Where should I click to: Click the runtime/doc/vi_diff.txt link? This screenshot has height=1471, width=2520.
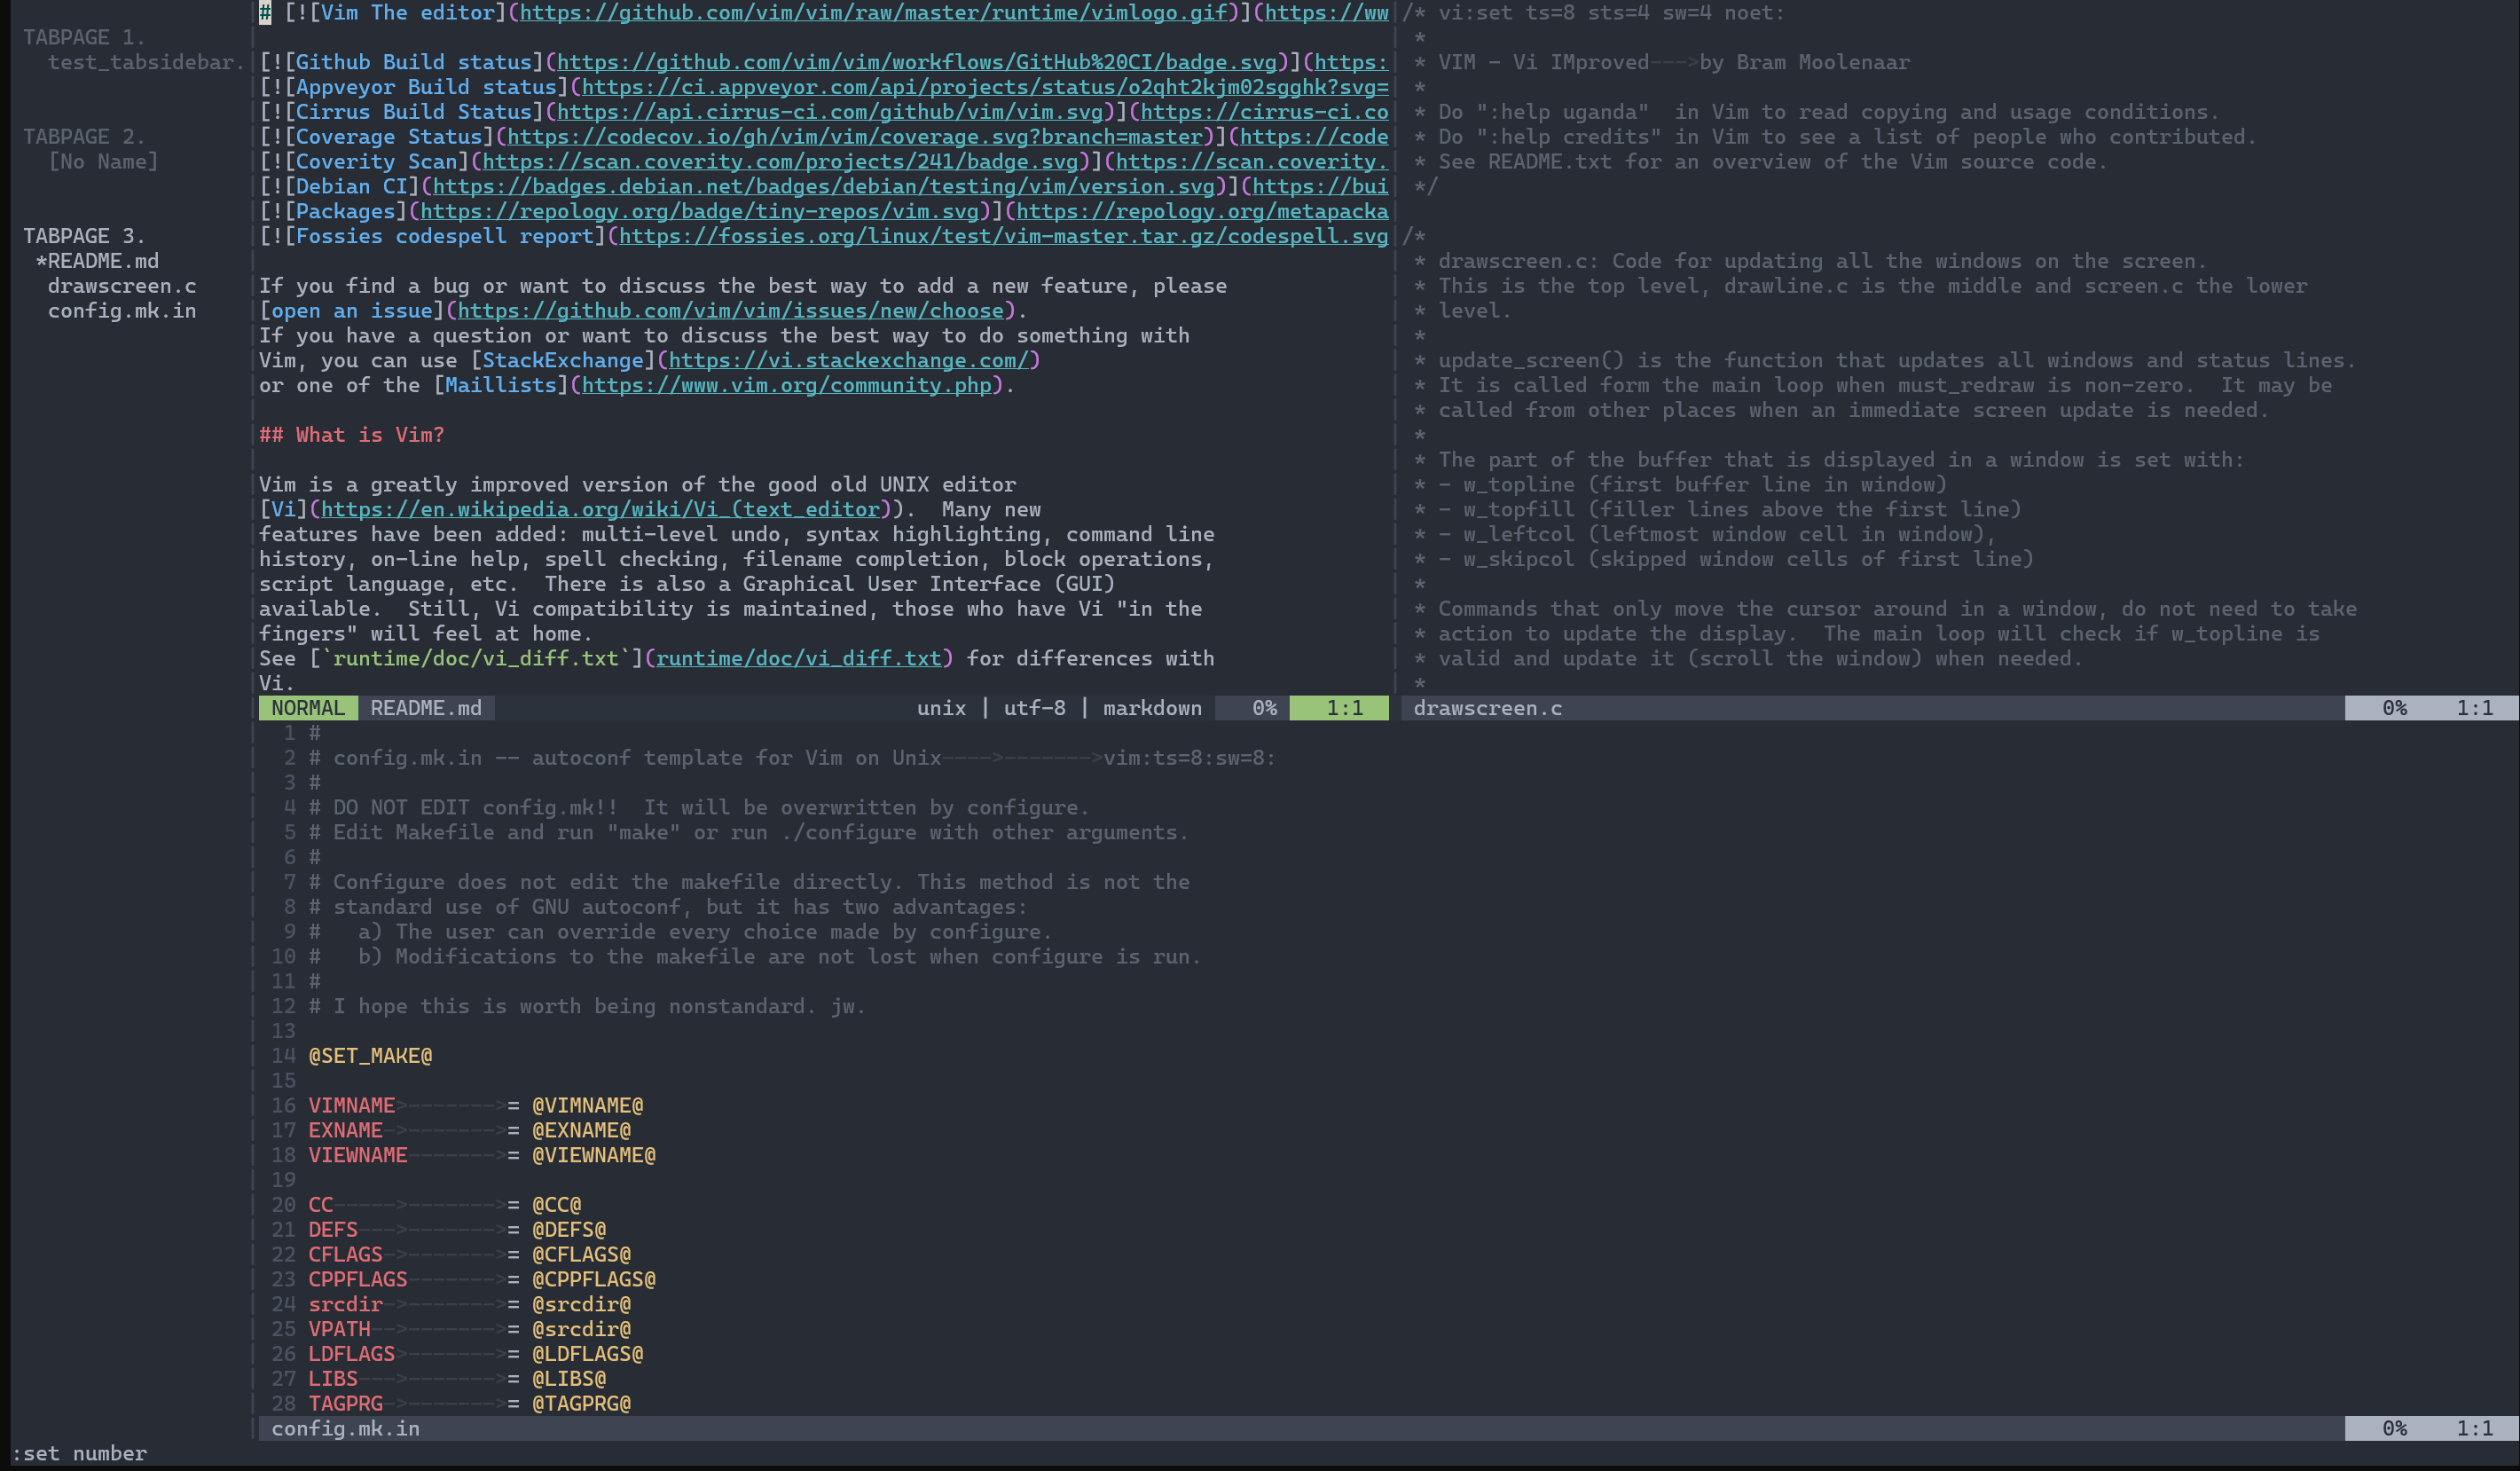(798, 658)
